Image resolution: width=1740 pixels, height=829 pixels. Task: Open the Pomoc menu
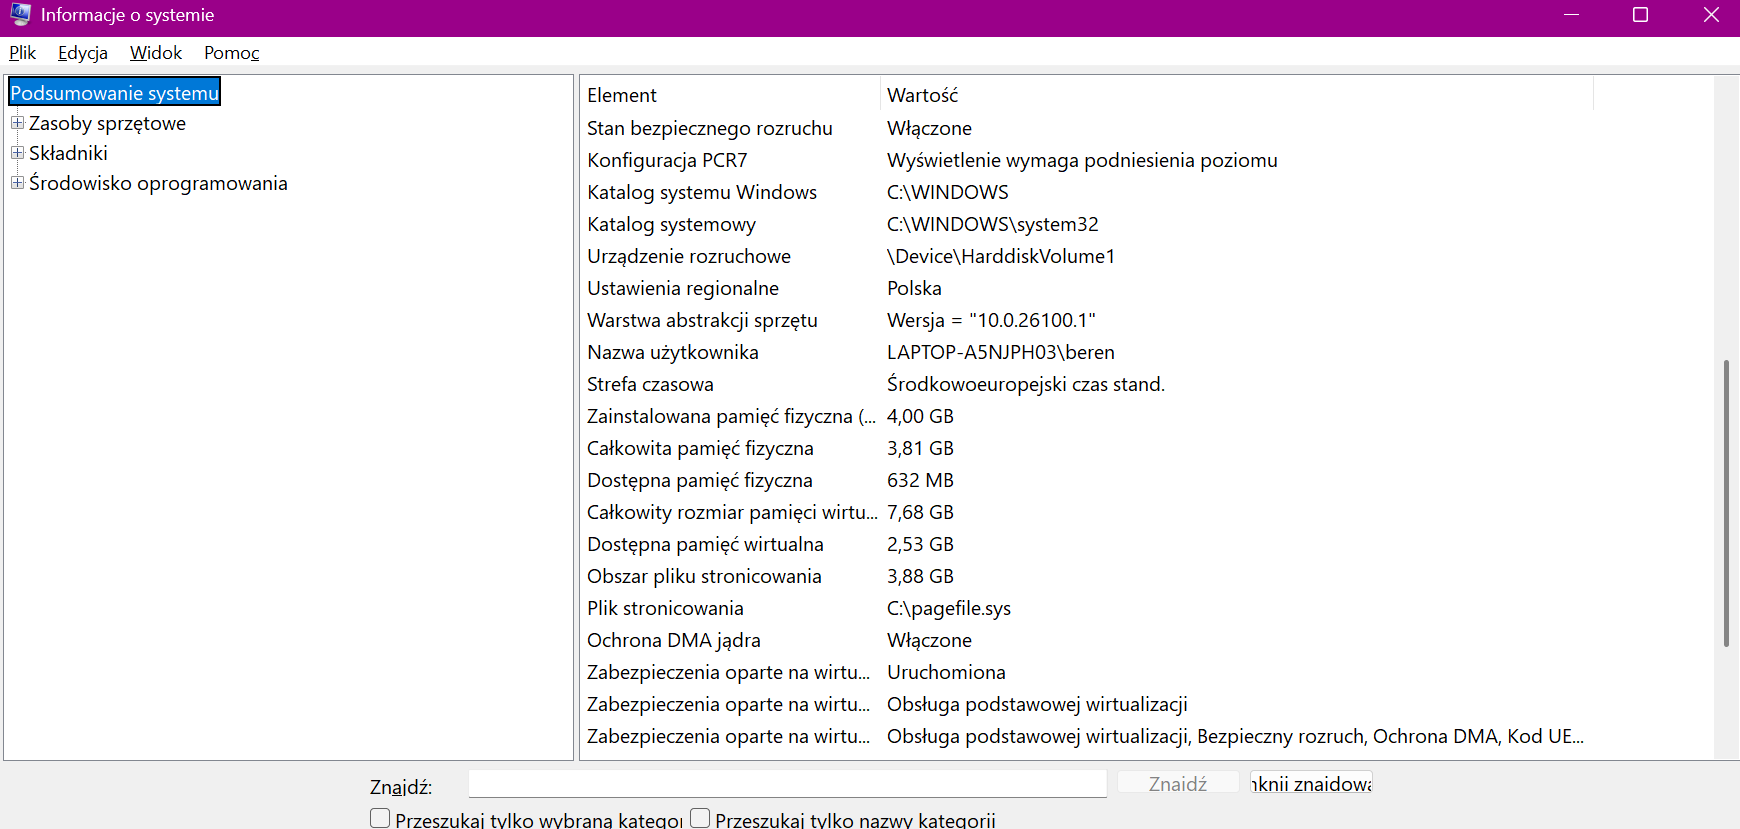point(232,53)
